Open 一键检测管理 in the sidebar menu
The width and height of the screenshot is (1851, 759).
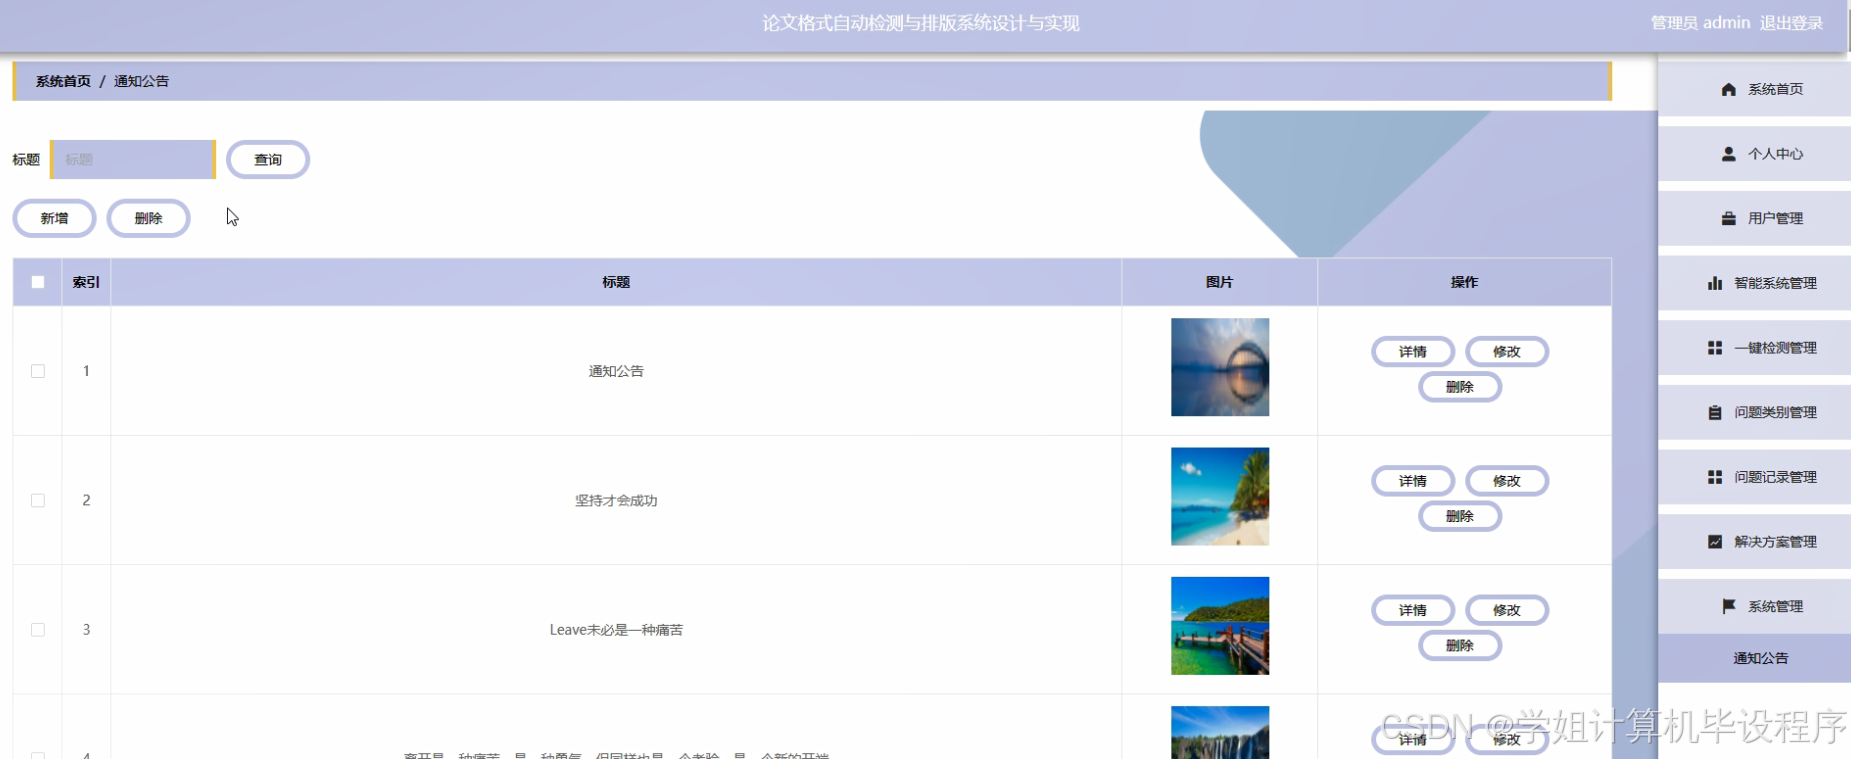pos(1754,348)
